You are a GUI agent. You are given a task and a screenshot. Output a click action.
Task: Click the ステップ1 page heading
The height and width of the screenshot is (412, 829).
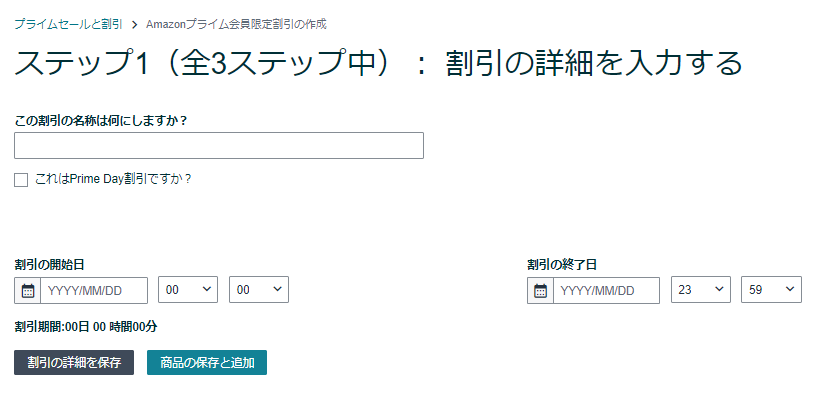378,64
